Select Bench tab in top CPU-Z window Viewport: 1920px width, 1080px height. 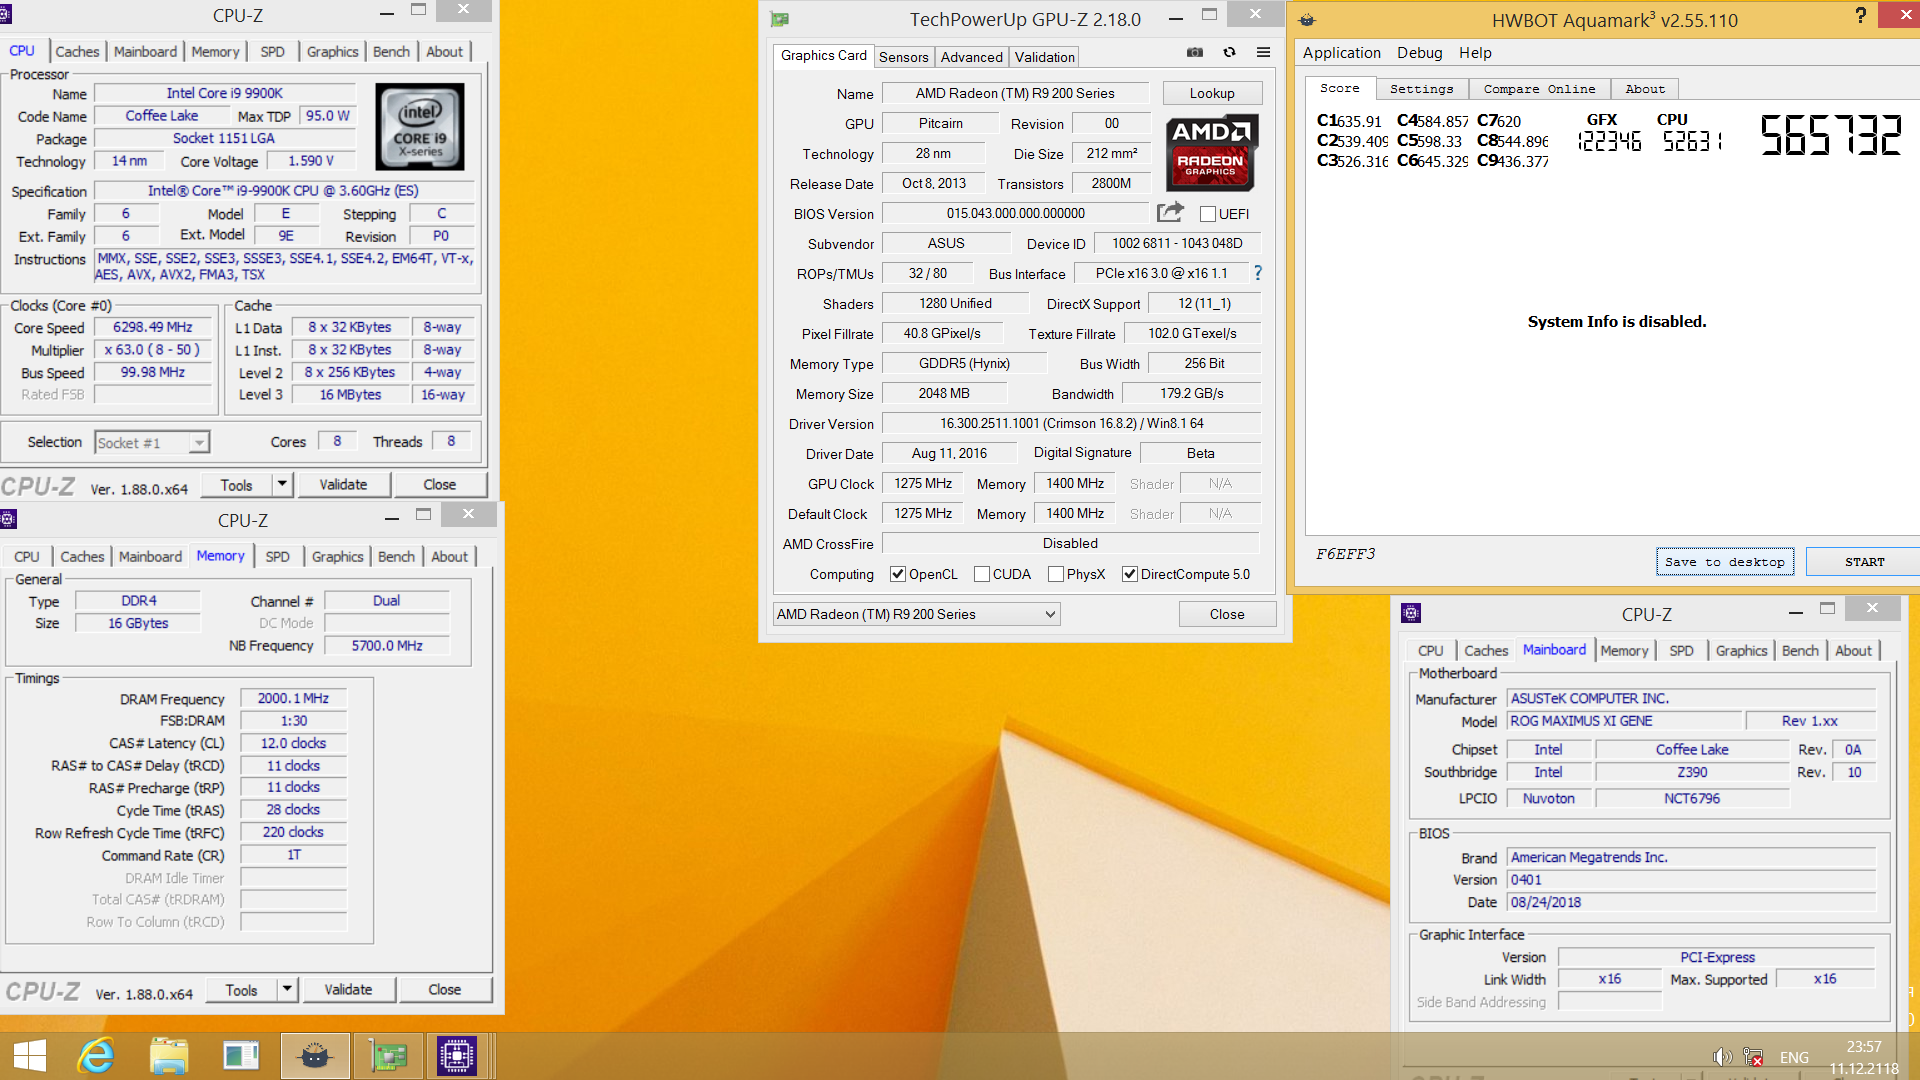point(391,51)
